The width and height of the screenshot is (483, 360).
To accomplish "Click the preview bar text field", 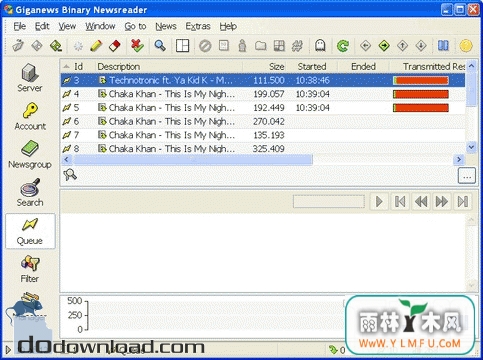I will coord(329,201).
